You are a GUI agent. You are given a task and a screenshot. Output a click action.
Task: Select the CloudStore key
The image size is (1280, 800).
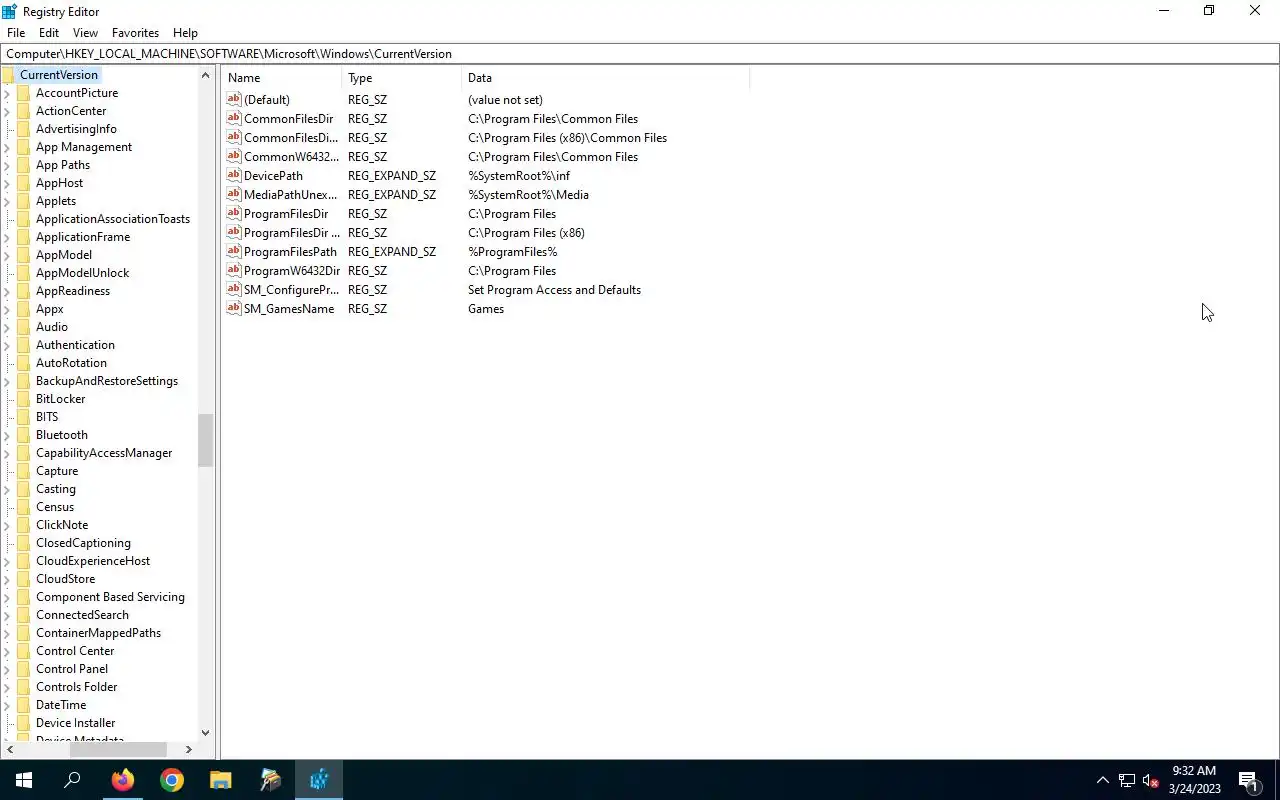click(x=66, y=579)
